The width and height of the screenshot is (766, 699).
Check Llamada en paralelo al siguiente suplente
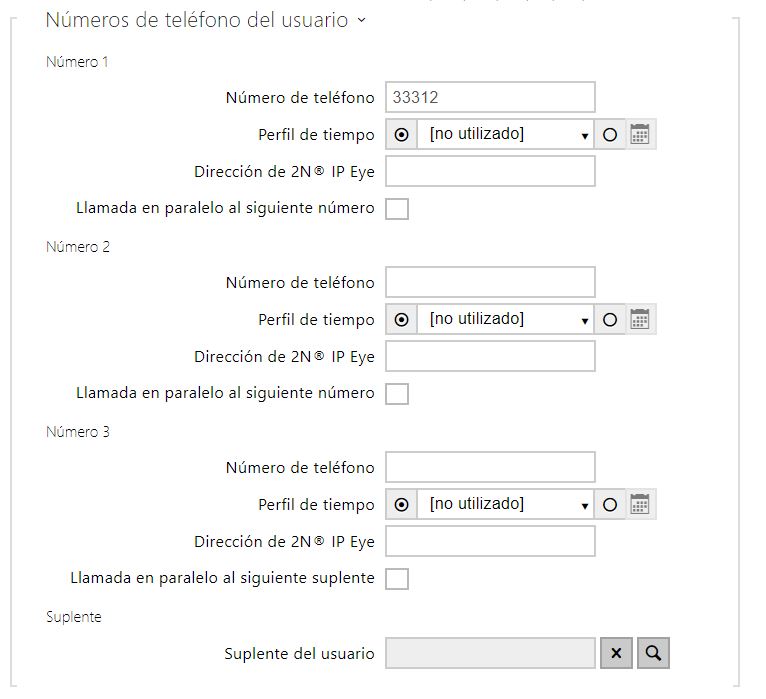click(397, 579)
